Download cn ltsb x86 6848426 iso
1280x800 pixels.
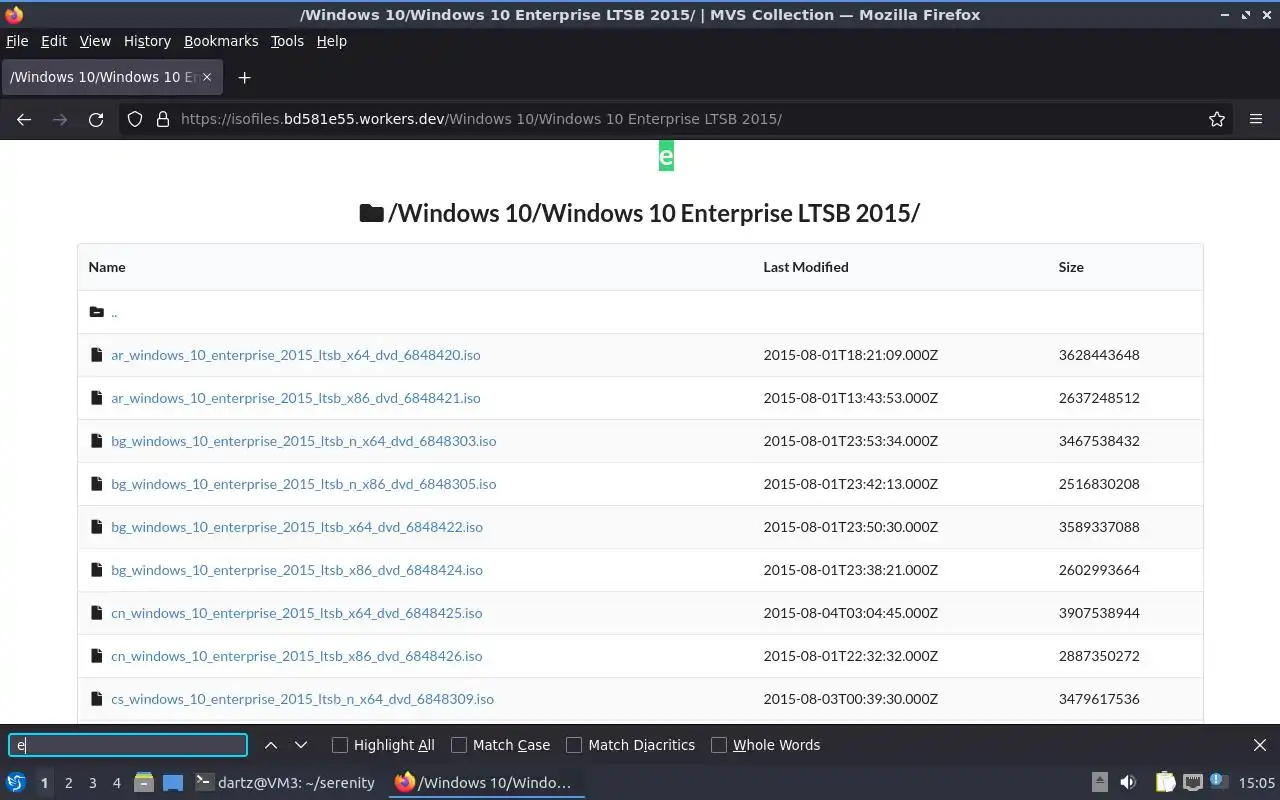(296, 656)
